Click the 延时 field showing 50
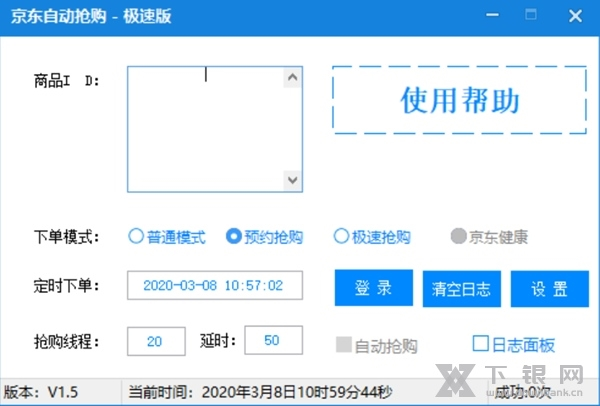Screen dimensions: 600x406 pos(273,340)
